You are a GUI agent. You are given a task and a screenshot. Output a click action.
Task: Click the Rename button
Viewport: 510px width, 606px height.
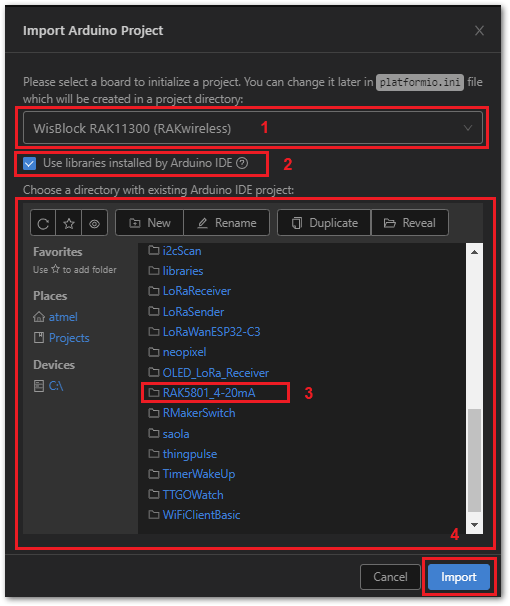coord(227,223)
